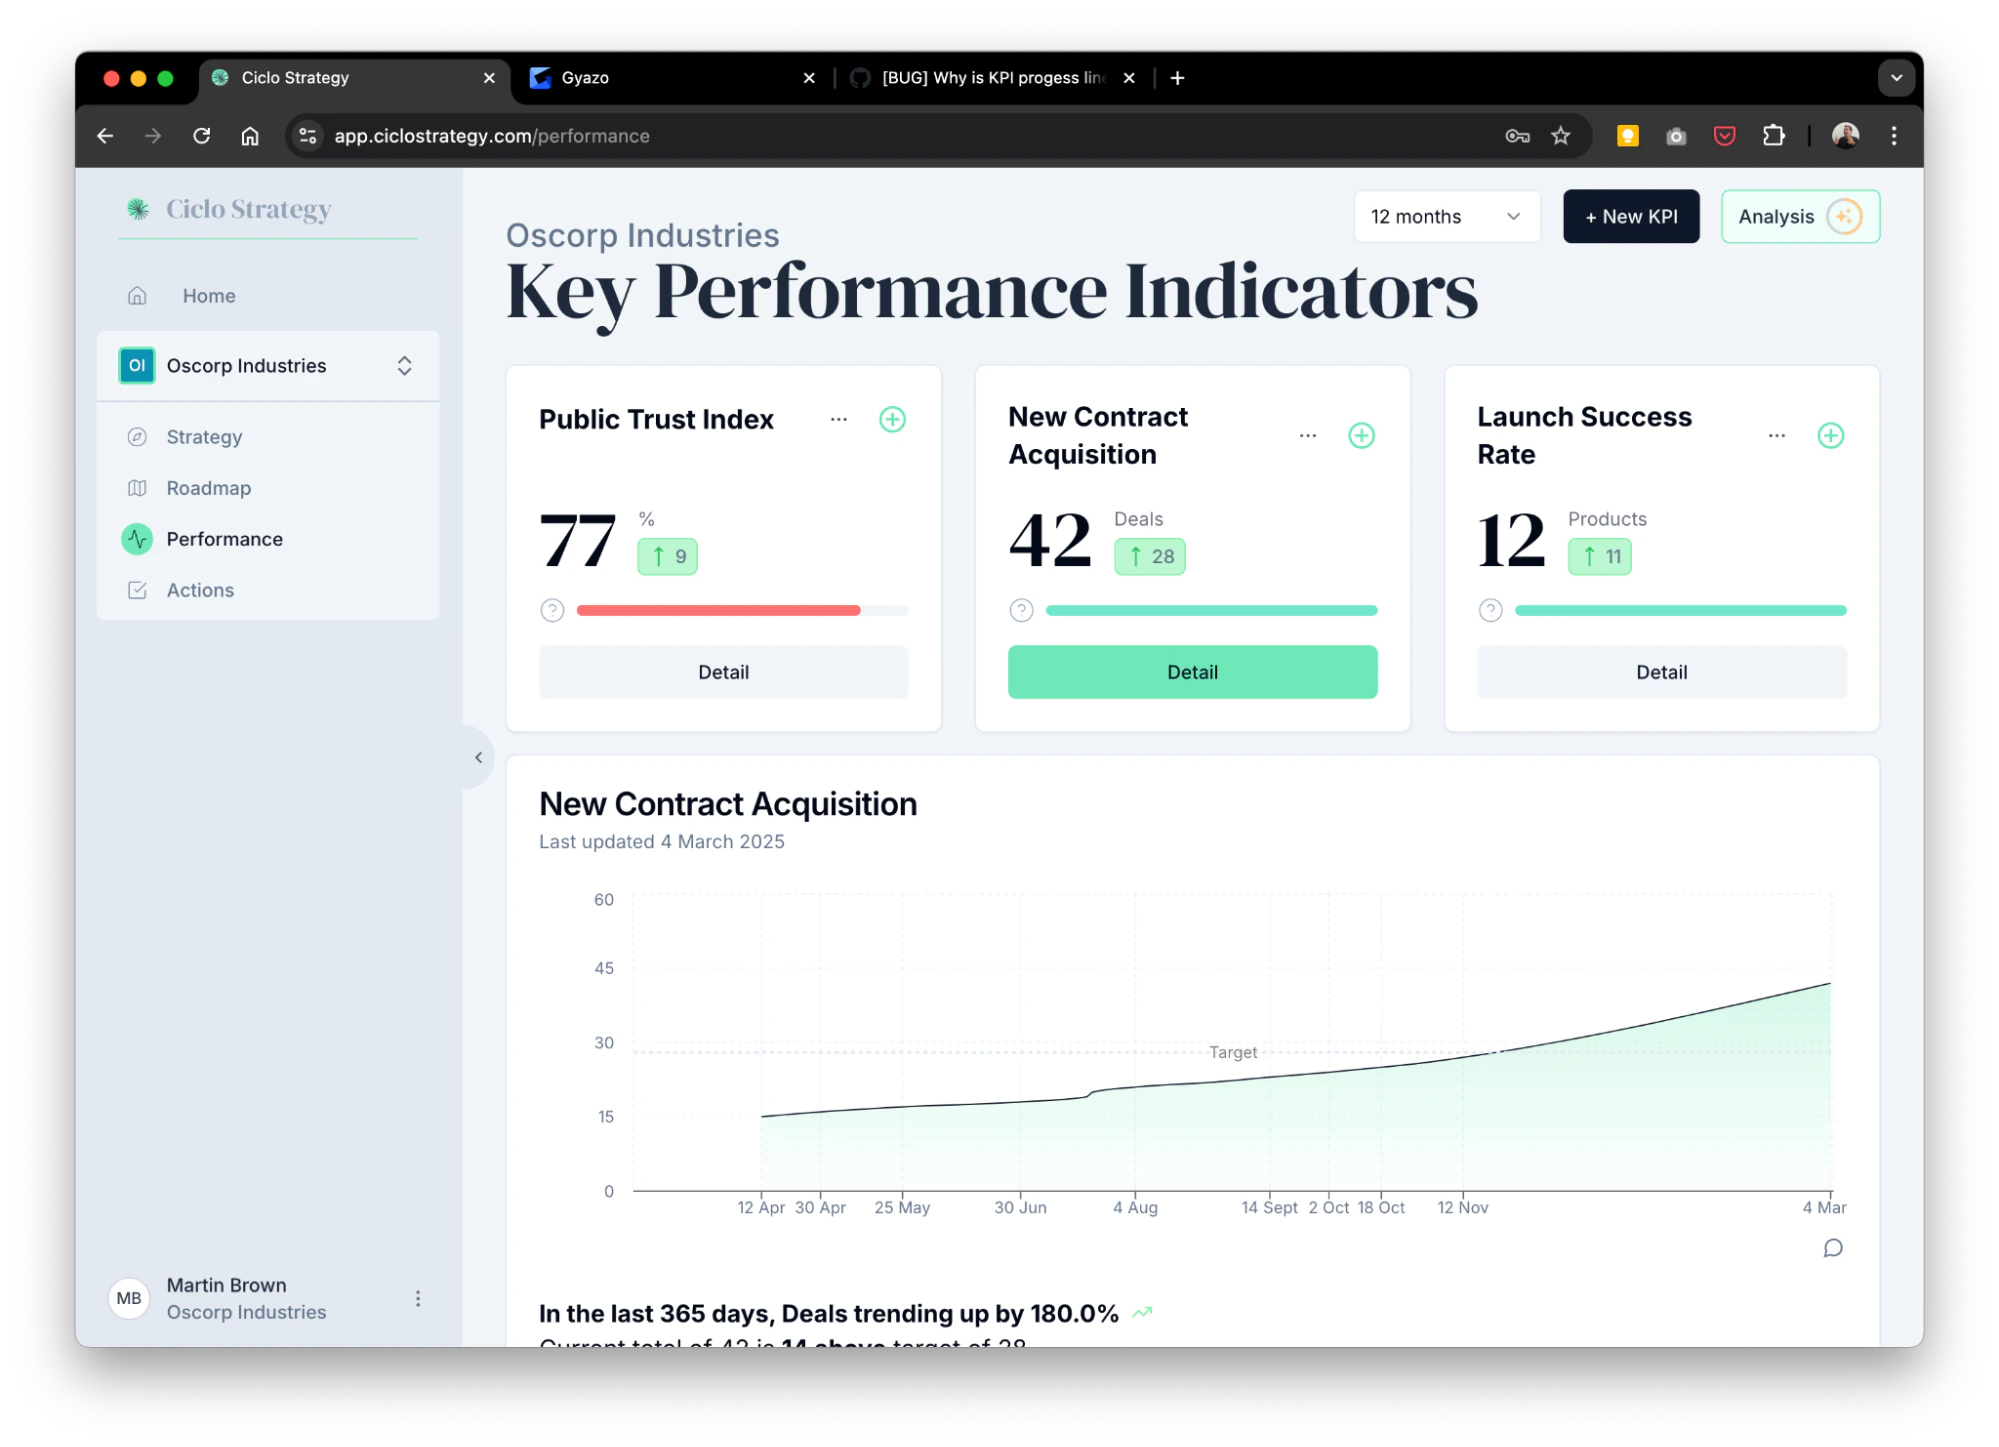Image resolution: width=1999 pixels, height=1447 pixels.
Task: Click the Launch Success Rate progress bar
Action: click(x=1680, y=610)
